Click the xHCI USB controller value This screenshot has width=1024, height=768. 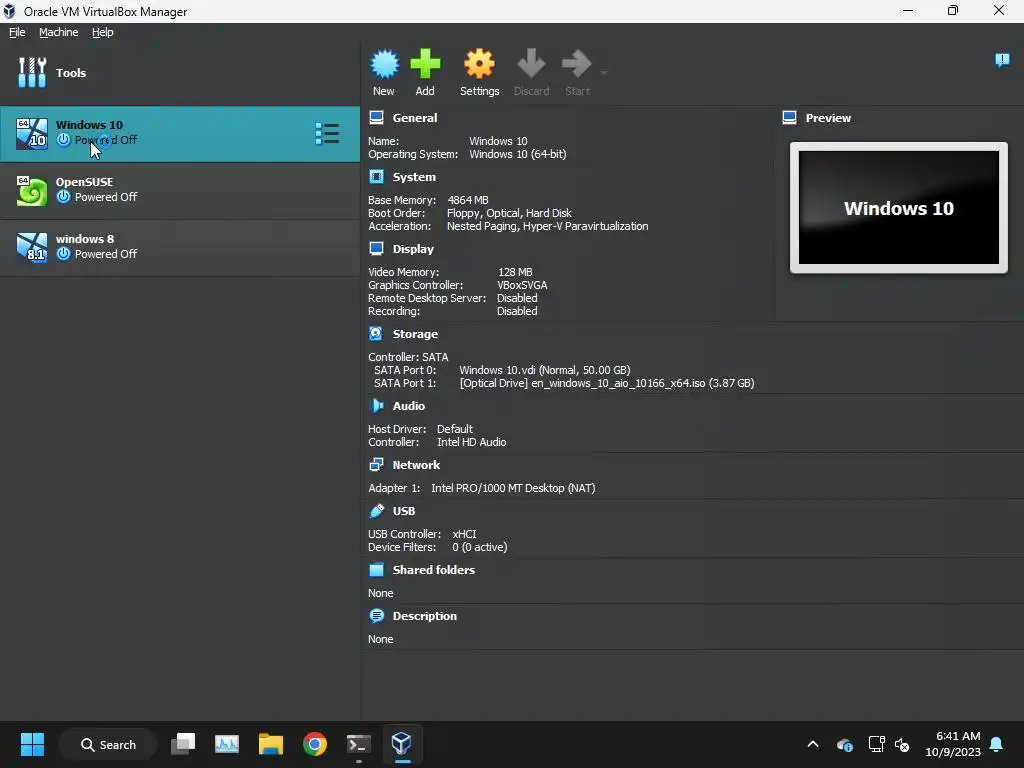tap(464, 534)
